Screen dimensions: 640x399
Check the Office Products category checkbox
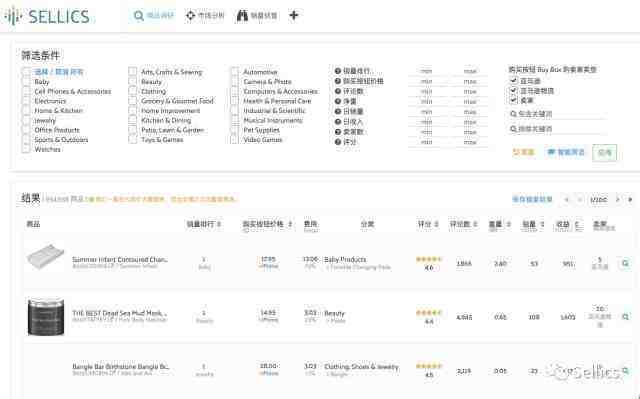[26, 130]
